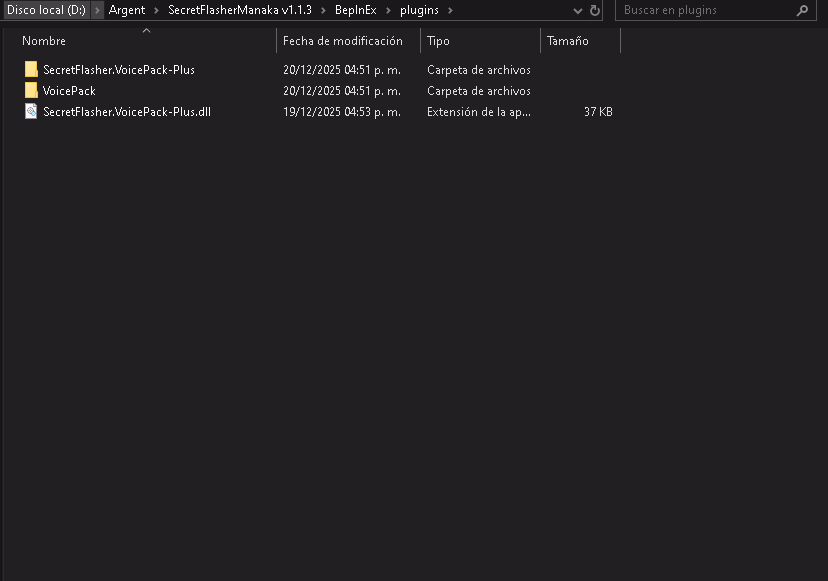Sort by Fecha de modificación column
The width and height of the screenshot is (828, 581).
coord(342,41)
